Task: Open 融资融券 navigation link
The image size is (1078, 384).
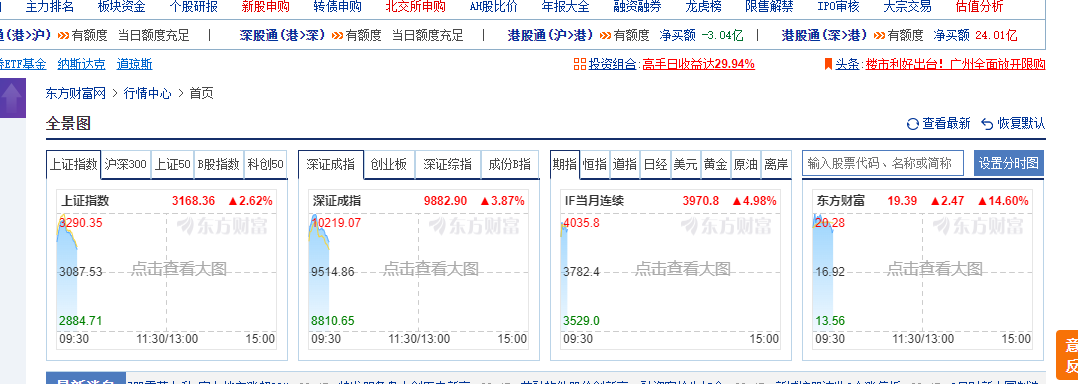Action: (638, 8)
